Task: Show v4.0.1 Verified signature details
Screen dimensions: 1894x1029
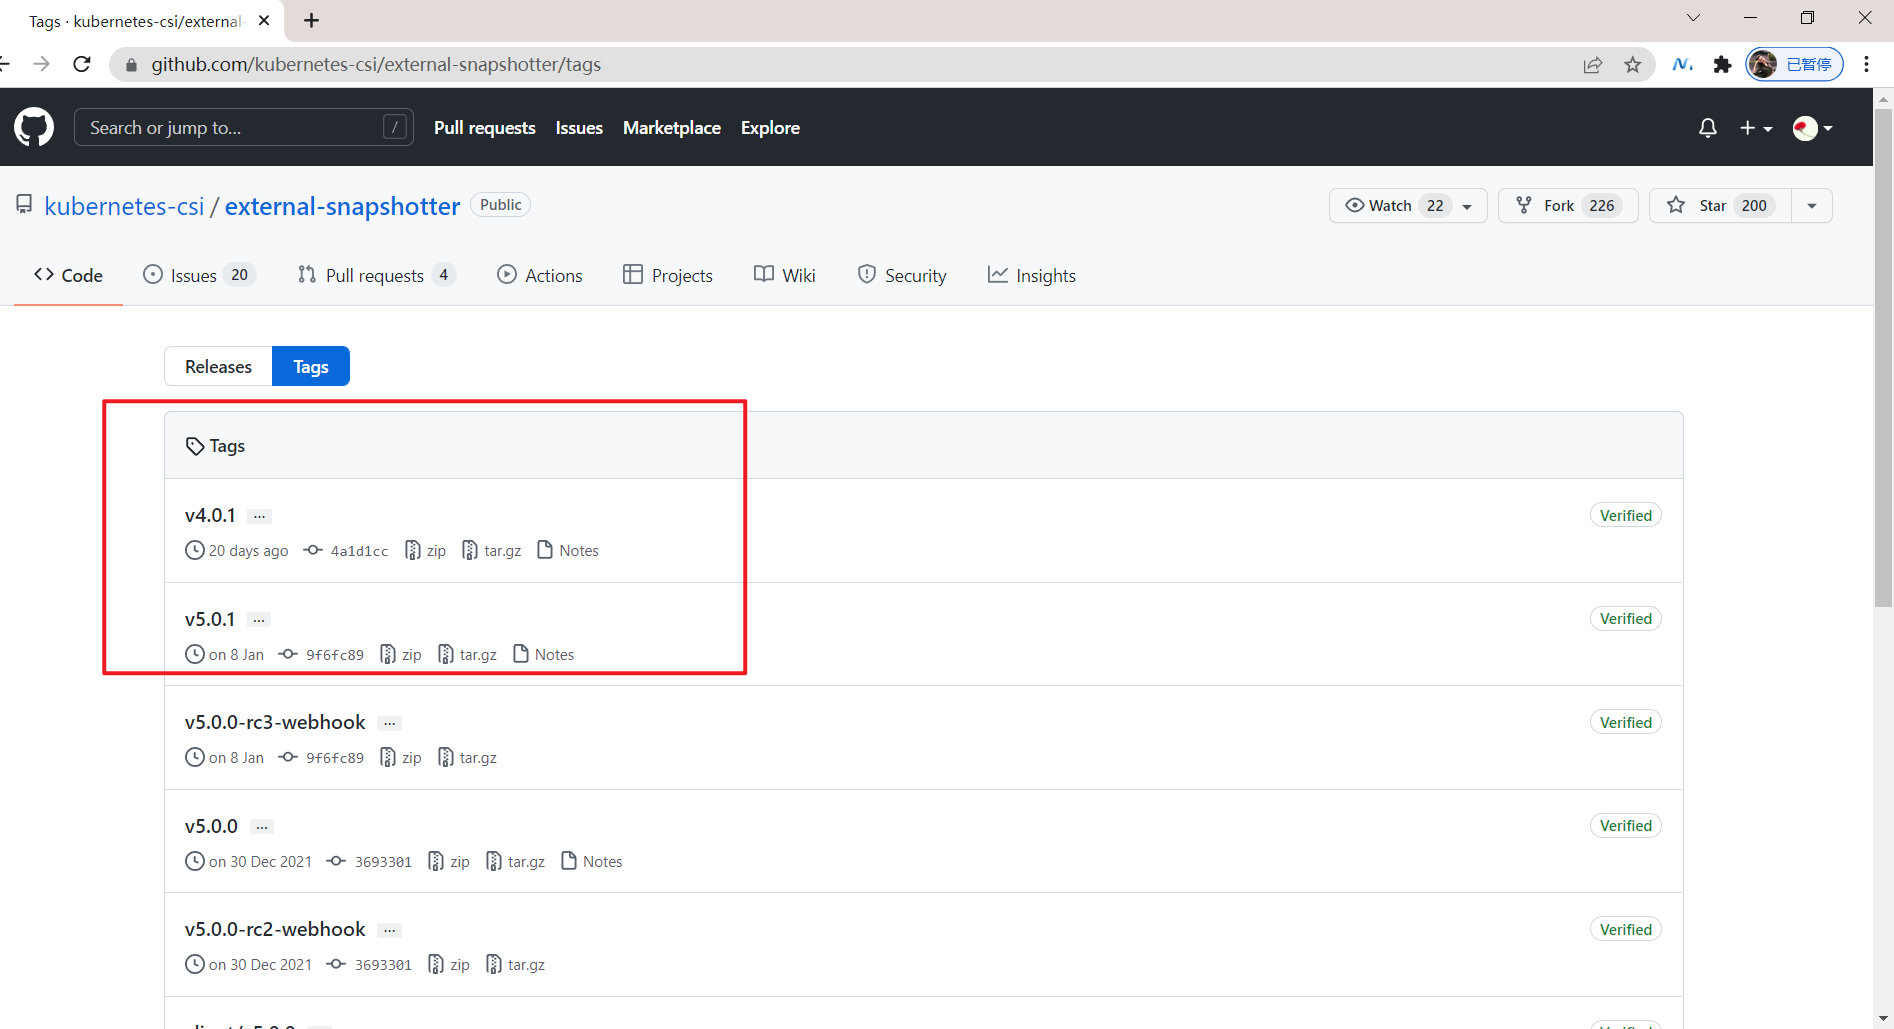Action: point(1626,515)
